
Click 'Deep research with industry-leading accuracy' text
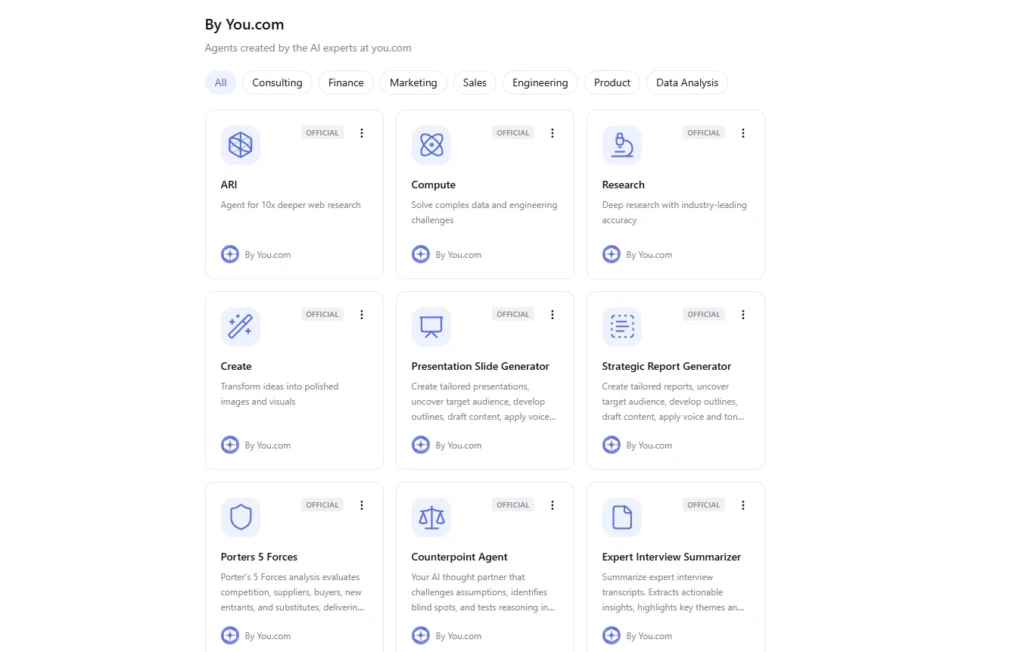674,212
